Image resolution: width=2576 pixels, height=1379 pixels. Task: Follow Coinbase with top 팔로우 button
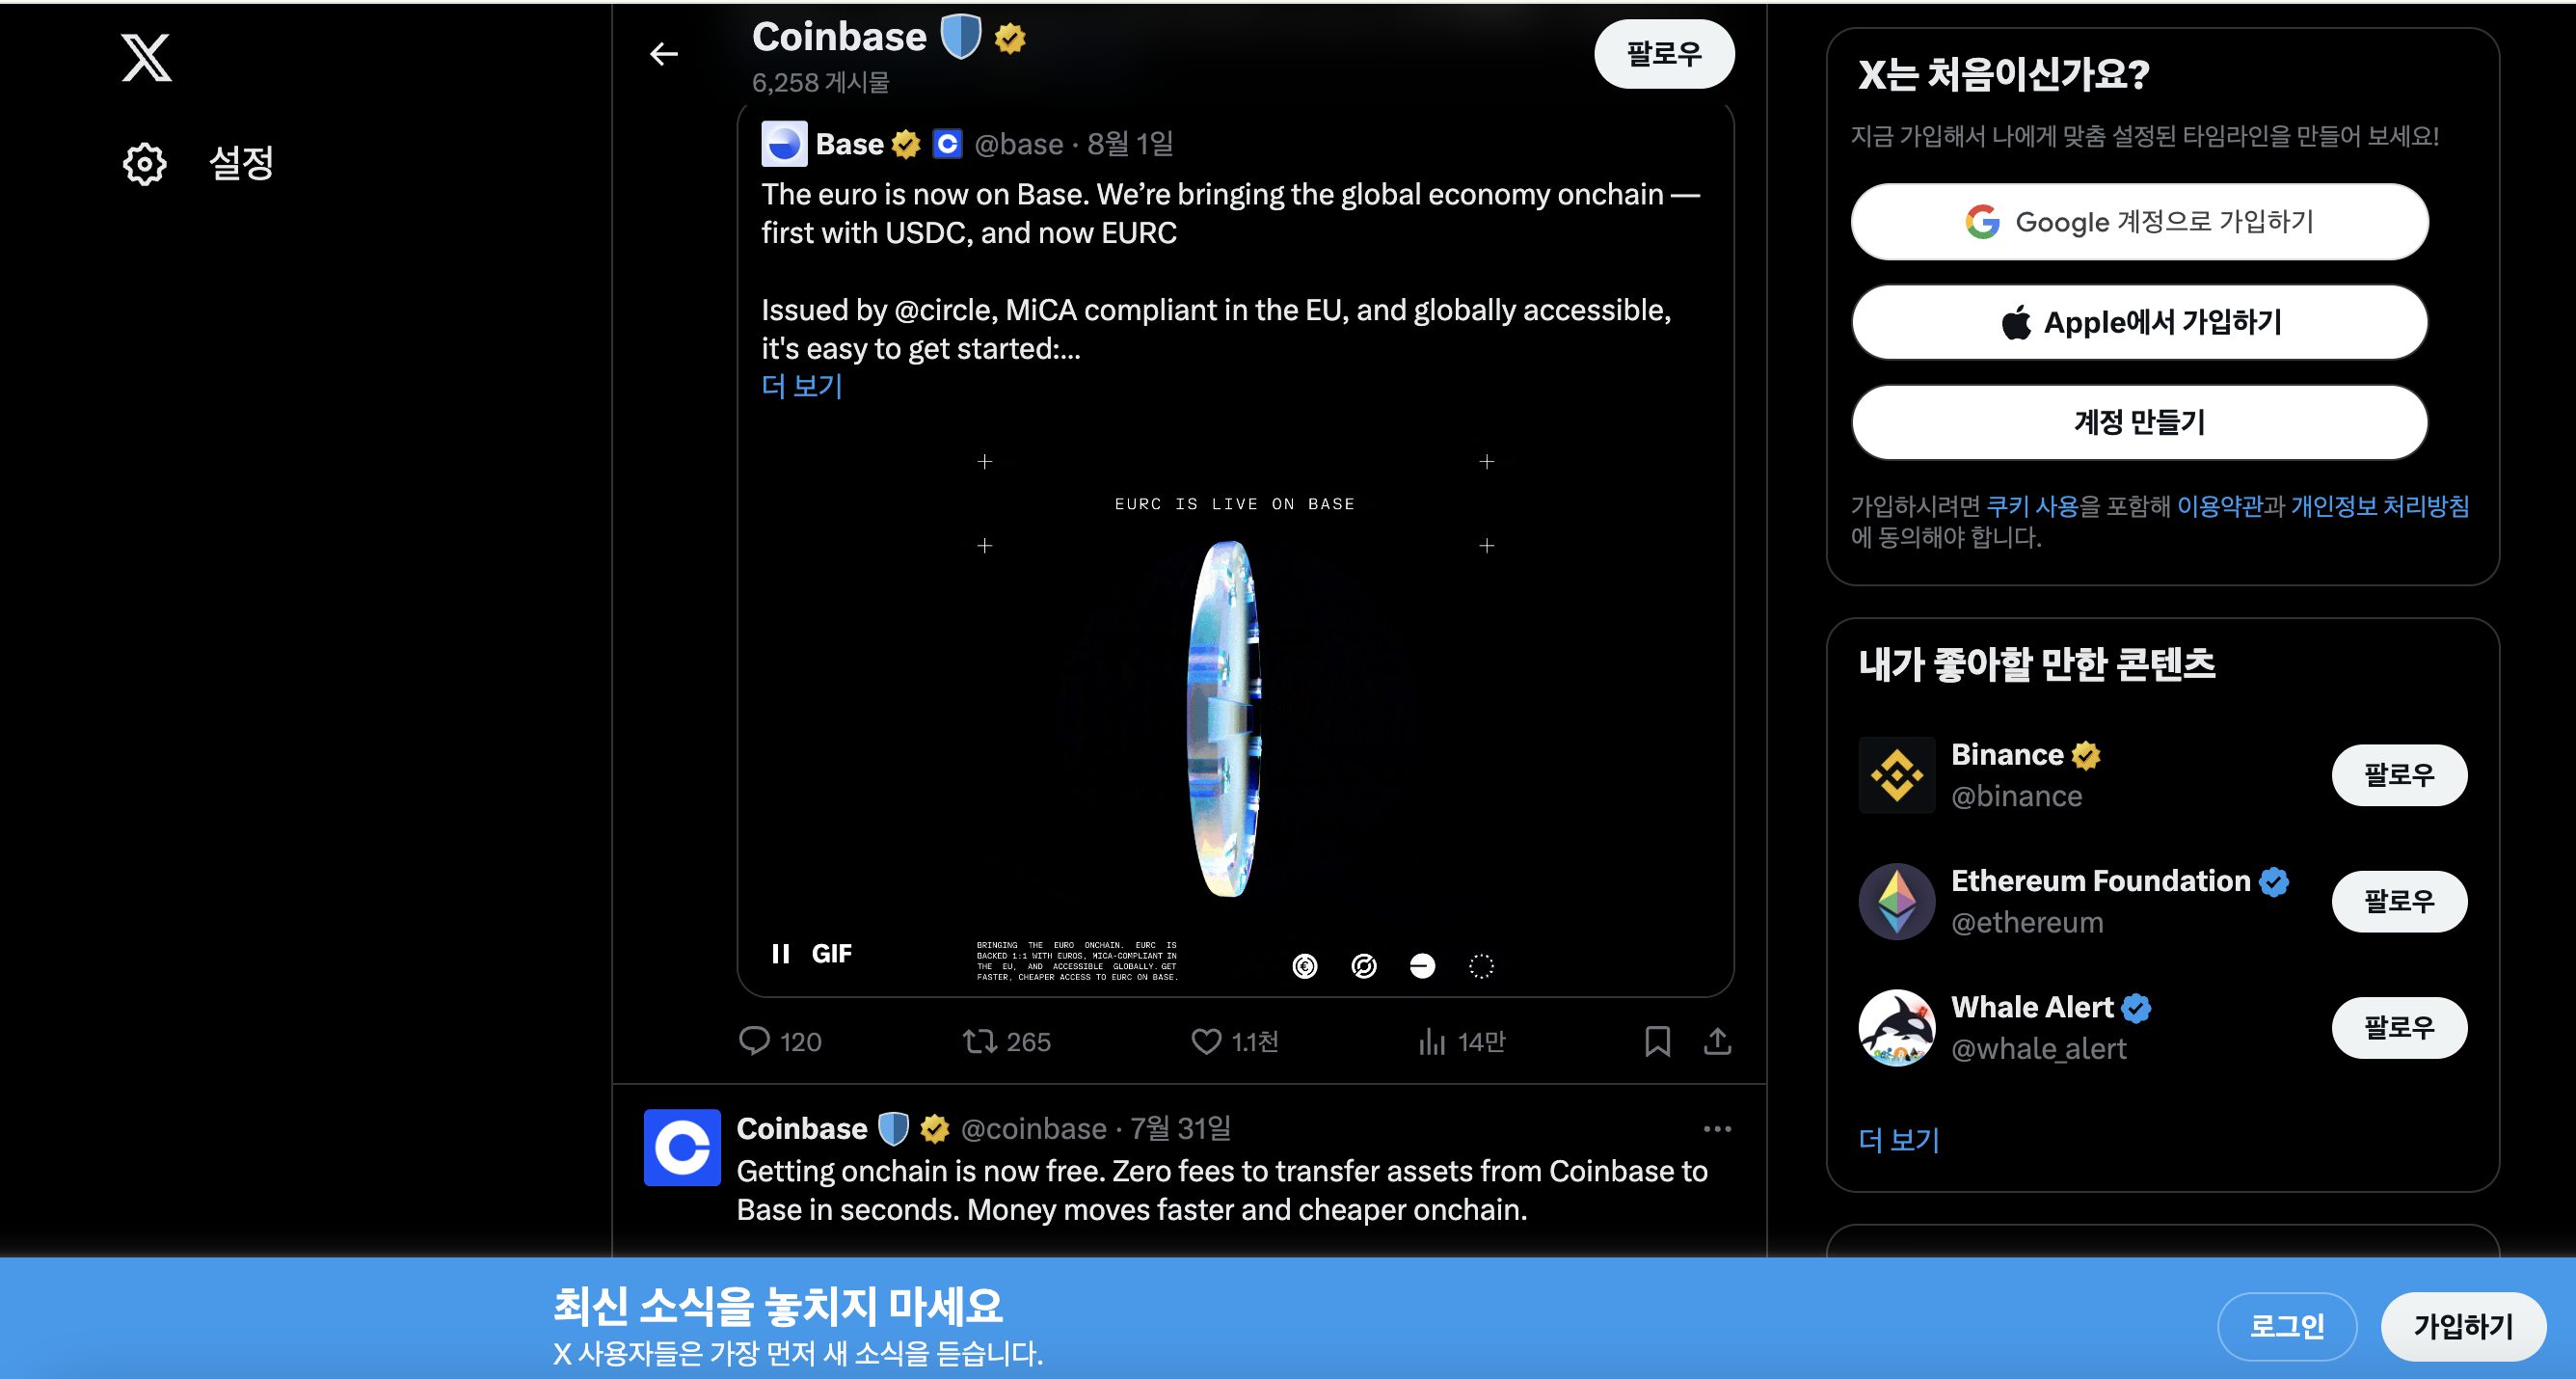[1664, 54]
